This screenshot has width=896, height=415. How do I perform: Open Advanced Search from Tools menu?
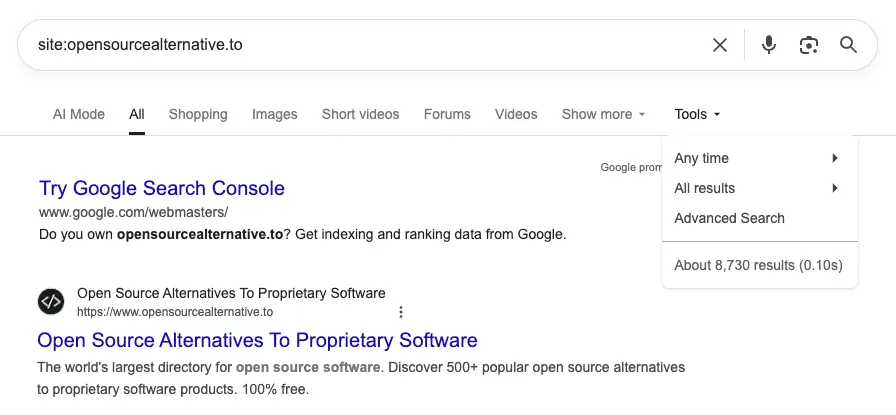[x=729, y=218]
